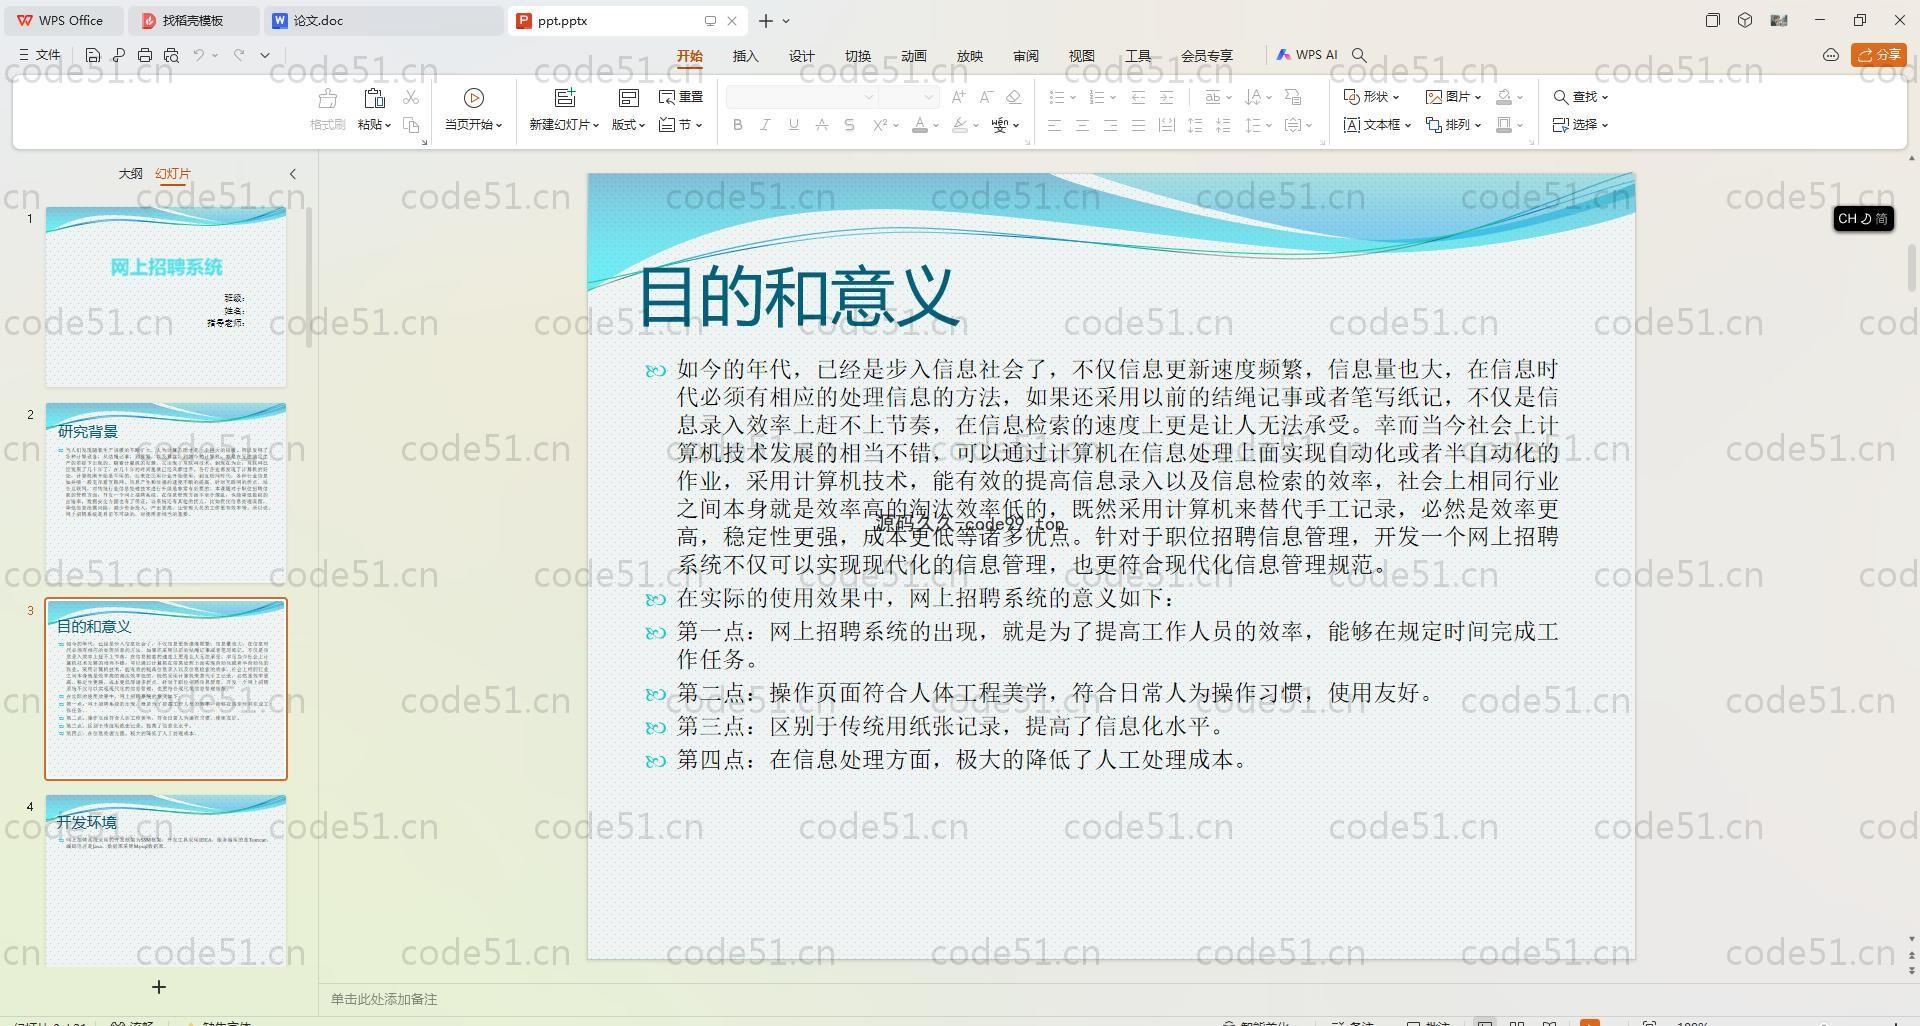1920x1026 pixels.
Task: Add new slide with plus button
Action: coord(159,987)
